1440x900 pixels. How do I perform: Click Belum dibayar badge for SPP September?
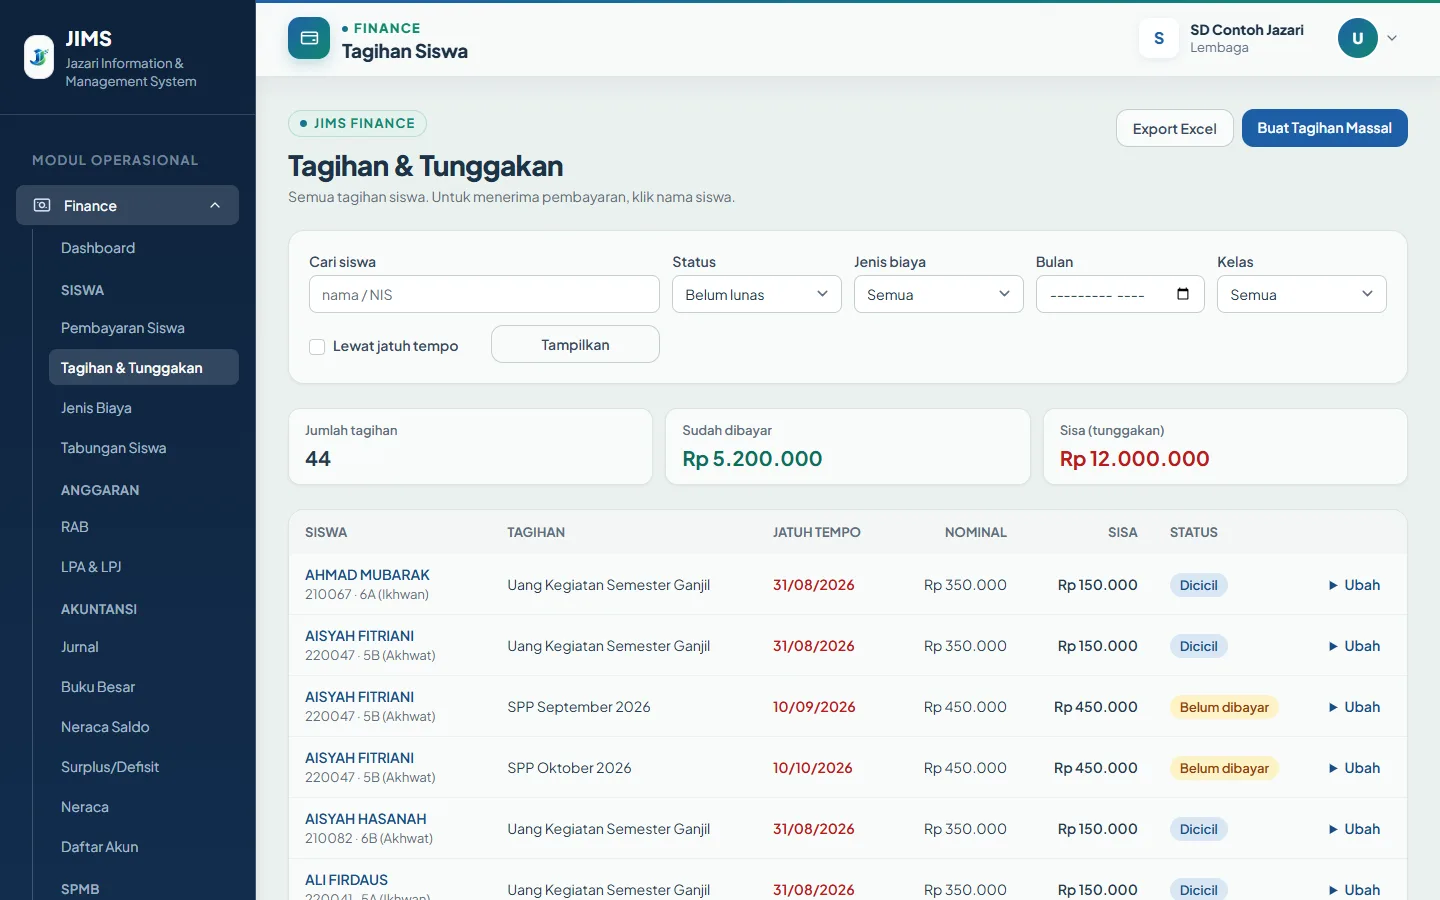(1224, 707)
